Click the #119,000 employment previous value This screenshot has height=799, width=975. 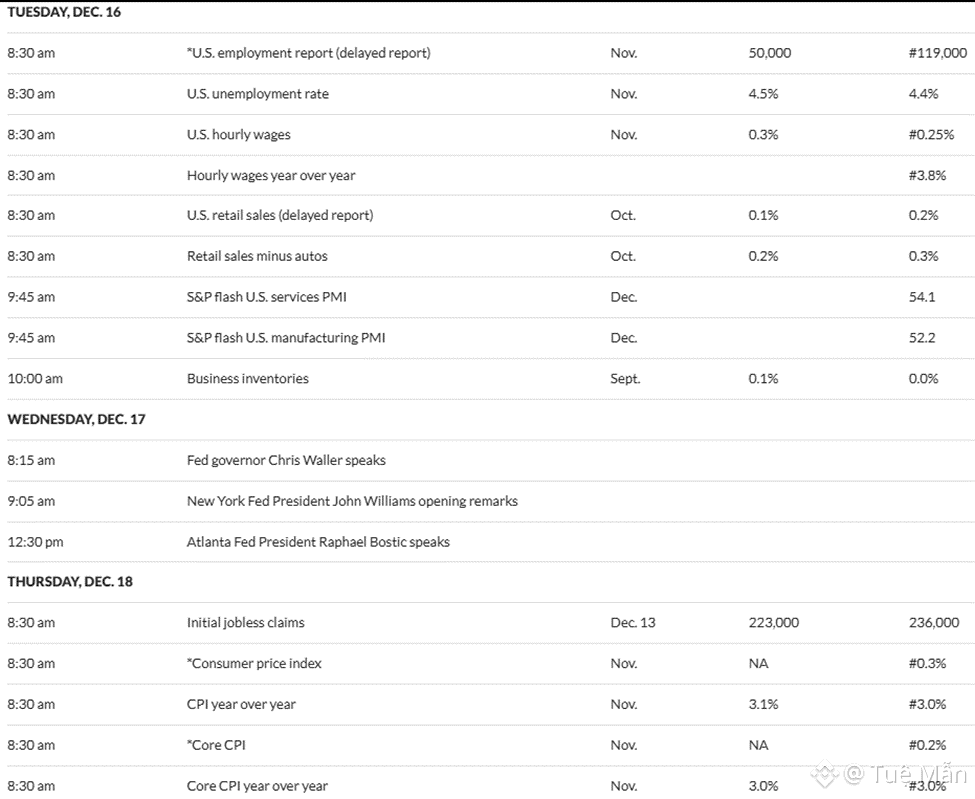point(937,53)
